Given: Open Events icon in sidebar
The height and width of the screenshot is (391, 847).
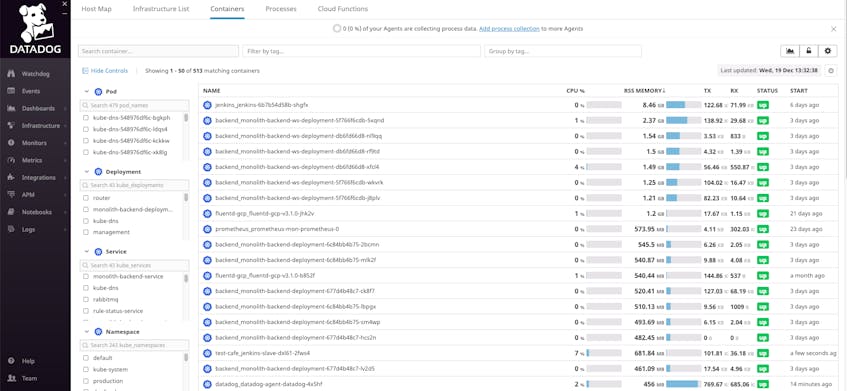Looking at the screenshot, I should point(11,91).
